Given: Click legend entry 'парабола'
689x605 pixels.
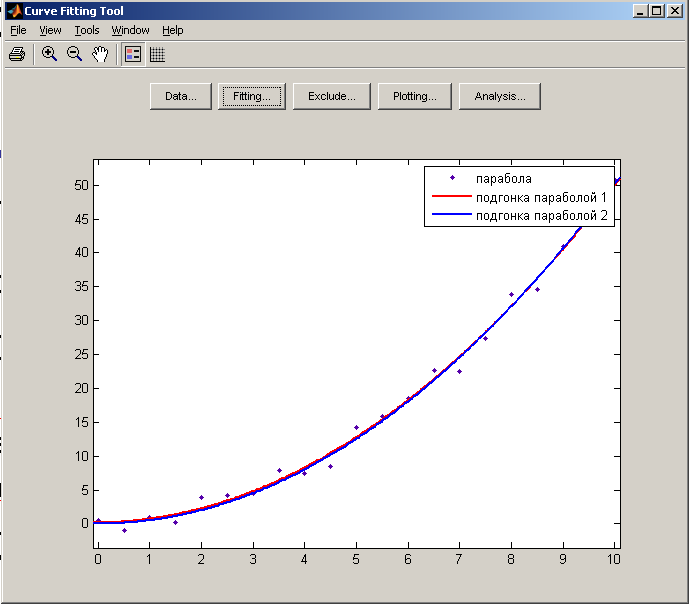Looking at the screenshot, I should tap(504, 178).
